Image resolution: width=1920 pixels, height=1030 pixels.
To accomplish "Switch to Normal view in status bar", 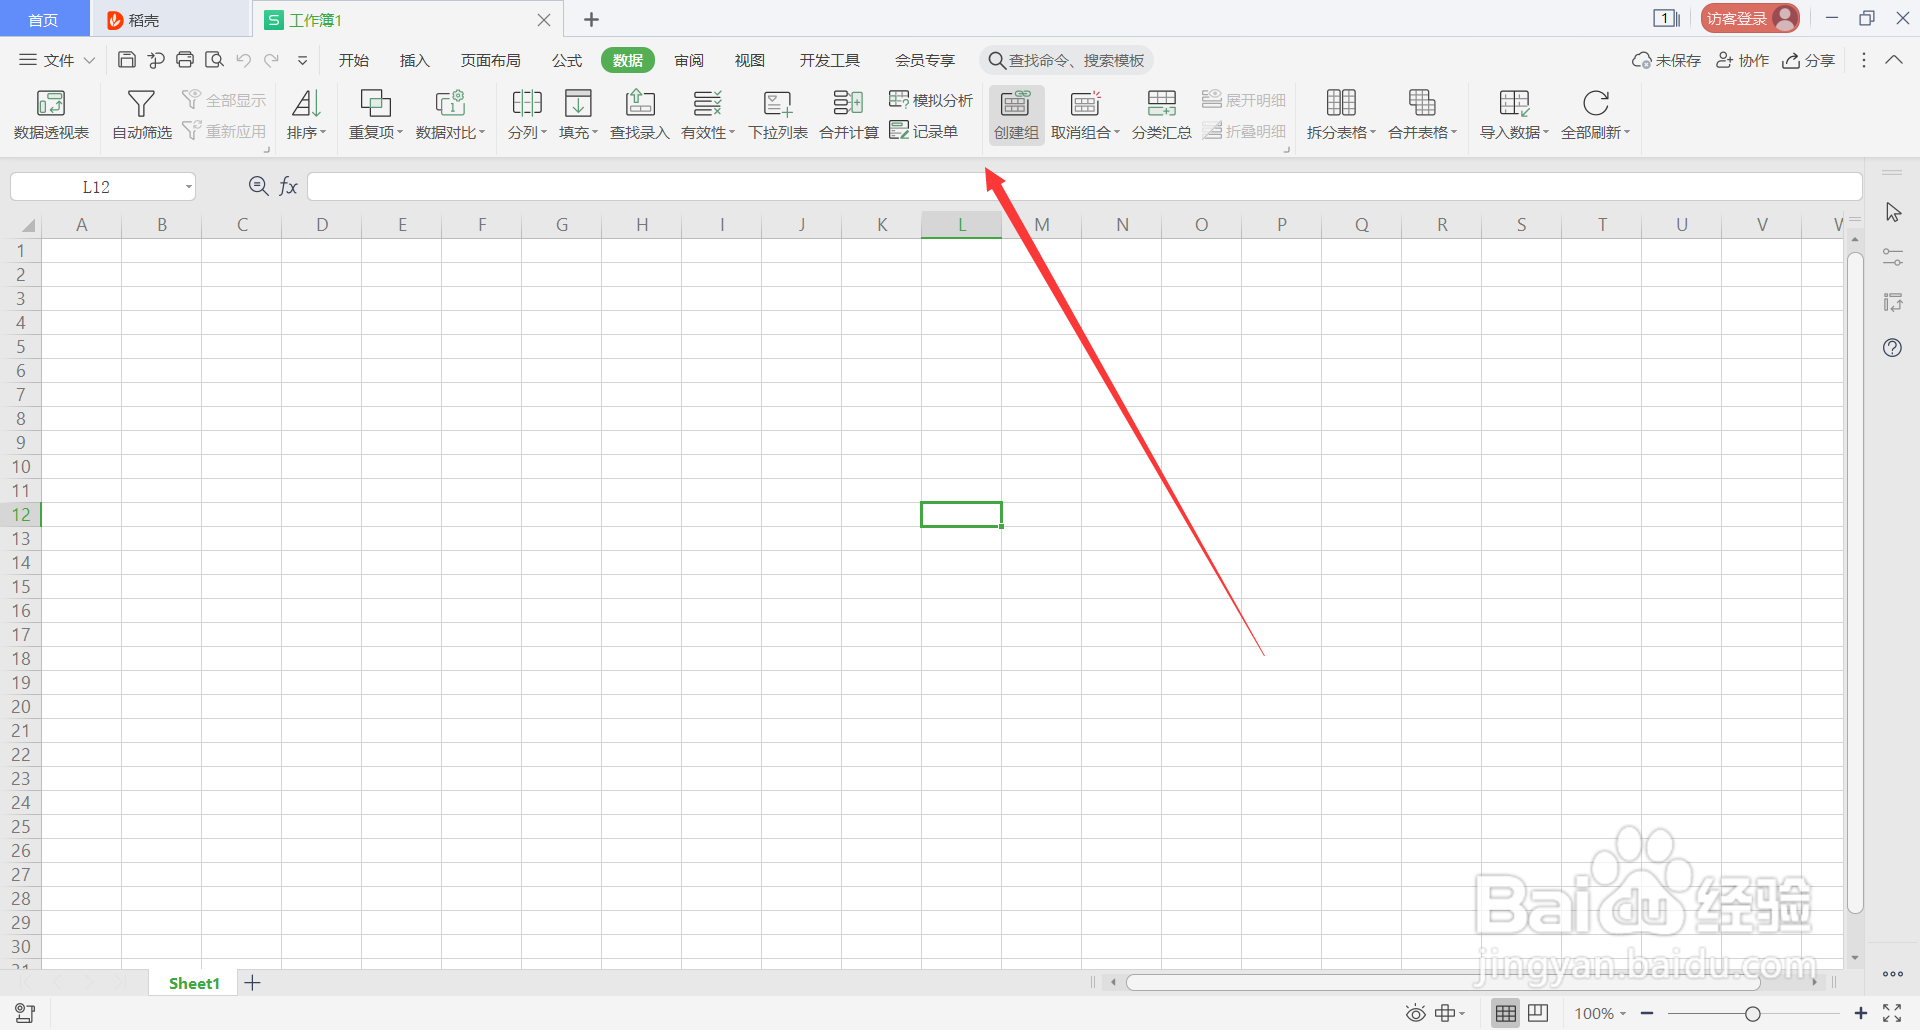I will point(1505,1014).
